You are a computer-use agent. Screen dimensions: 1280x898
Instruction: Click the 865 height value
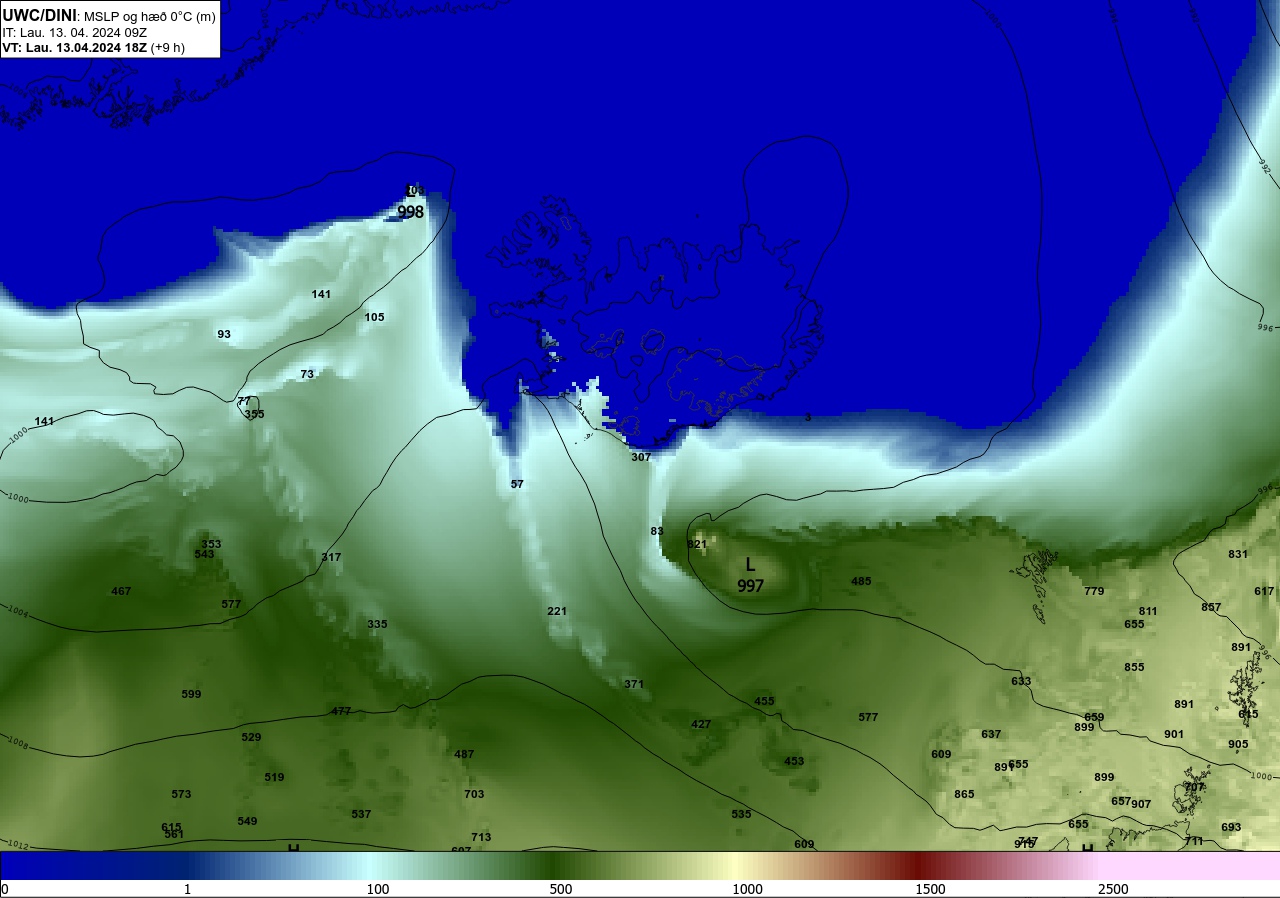click(x=964, y=794)
